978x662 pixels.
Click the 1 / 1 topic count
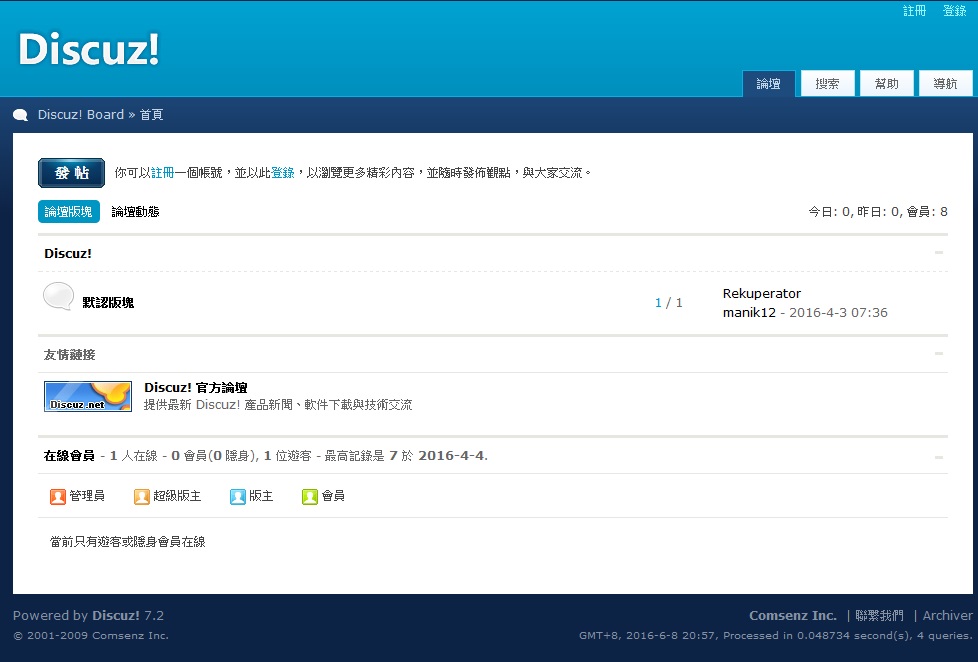pos(669,303)
